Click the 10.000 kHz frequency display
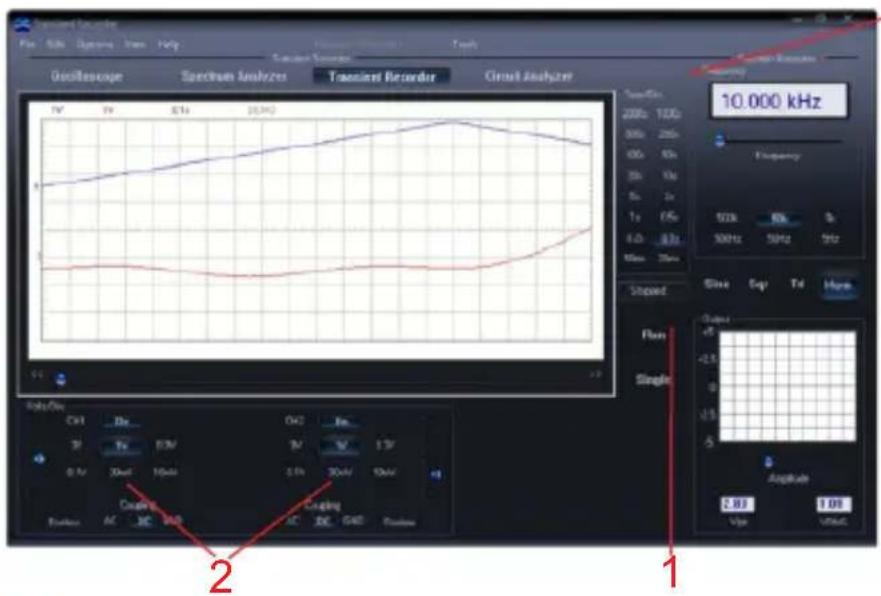This screenshot has height=596, width=881. coord(779,101)
